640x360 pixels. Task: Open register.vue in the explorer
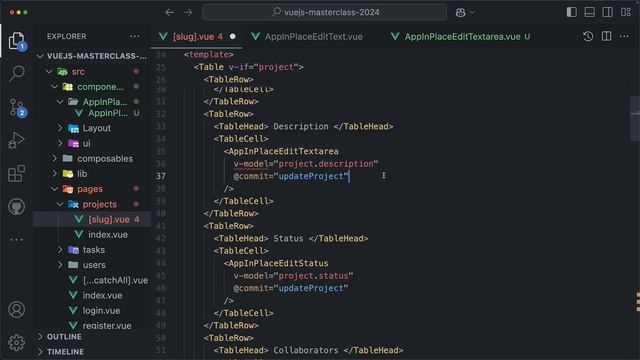(x=92, y=325)
